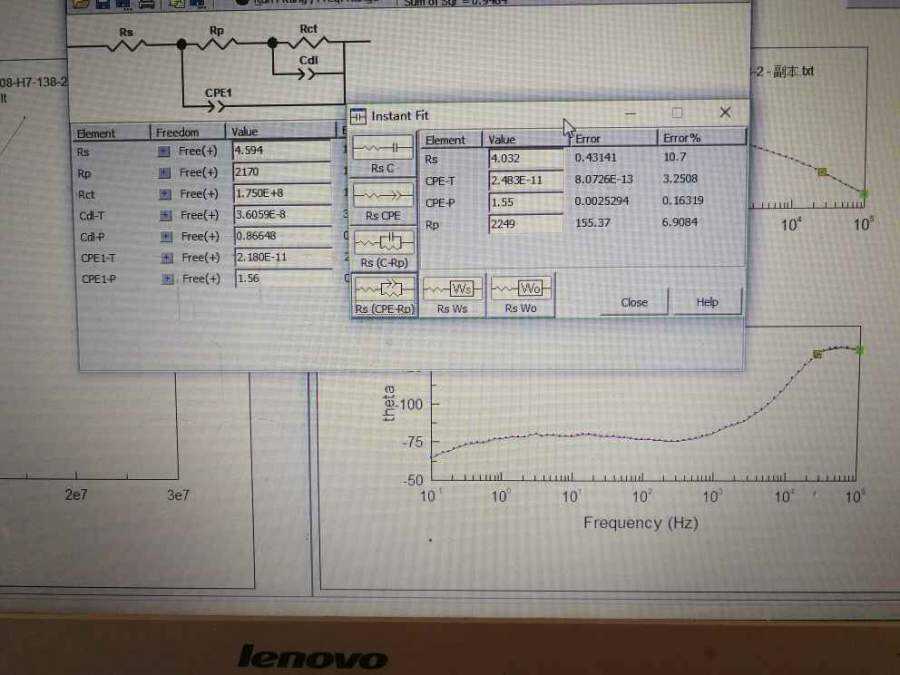Select the Rs (C-Rp) circuit model
The width and height of the screenshot is (900, 675).
coord(382,243)
